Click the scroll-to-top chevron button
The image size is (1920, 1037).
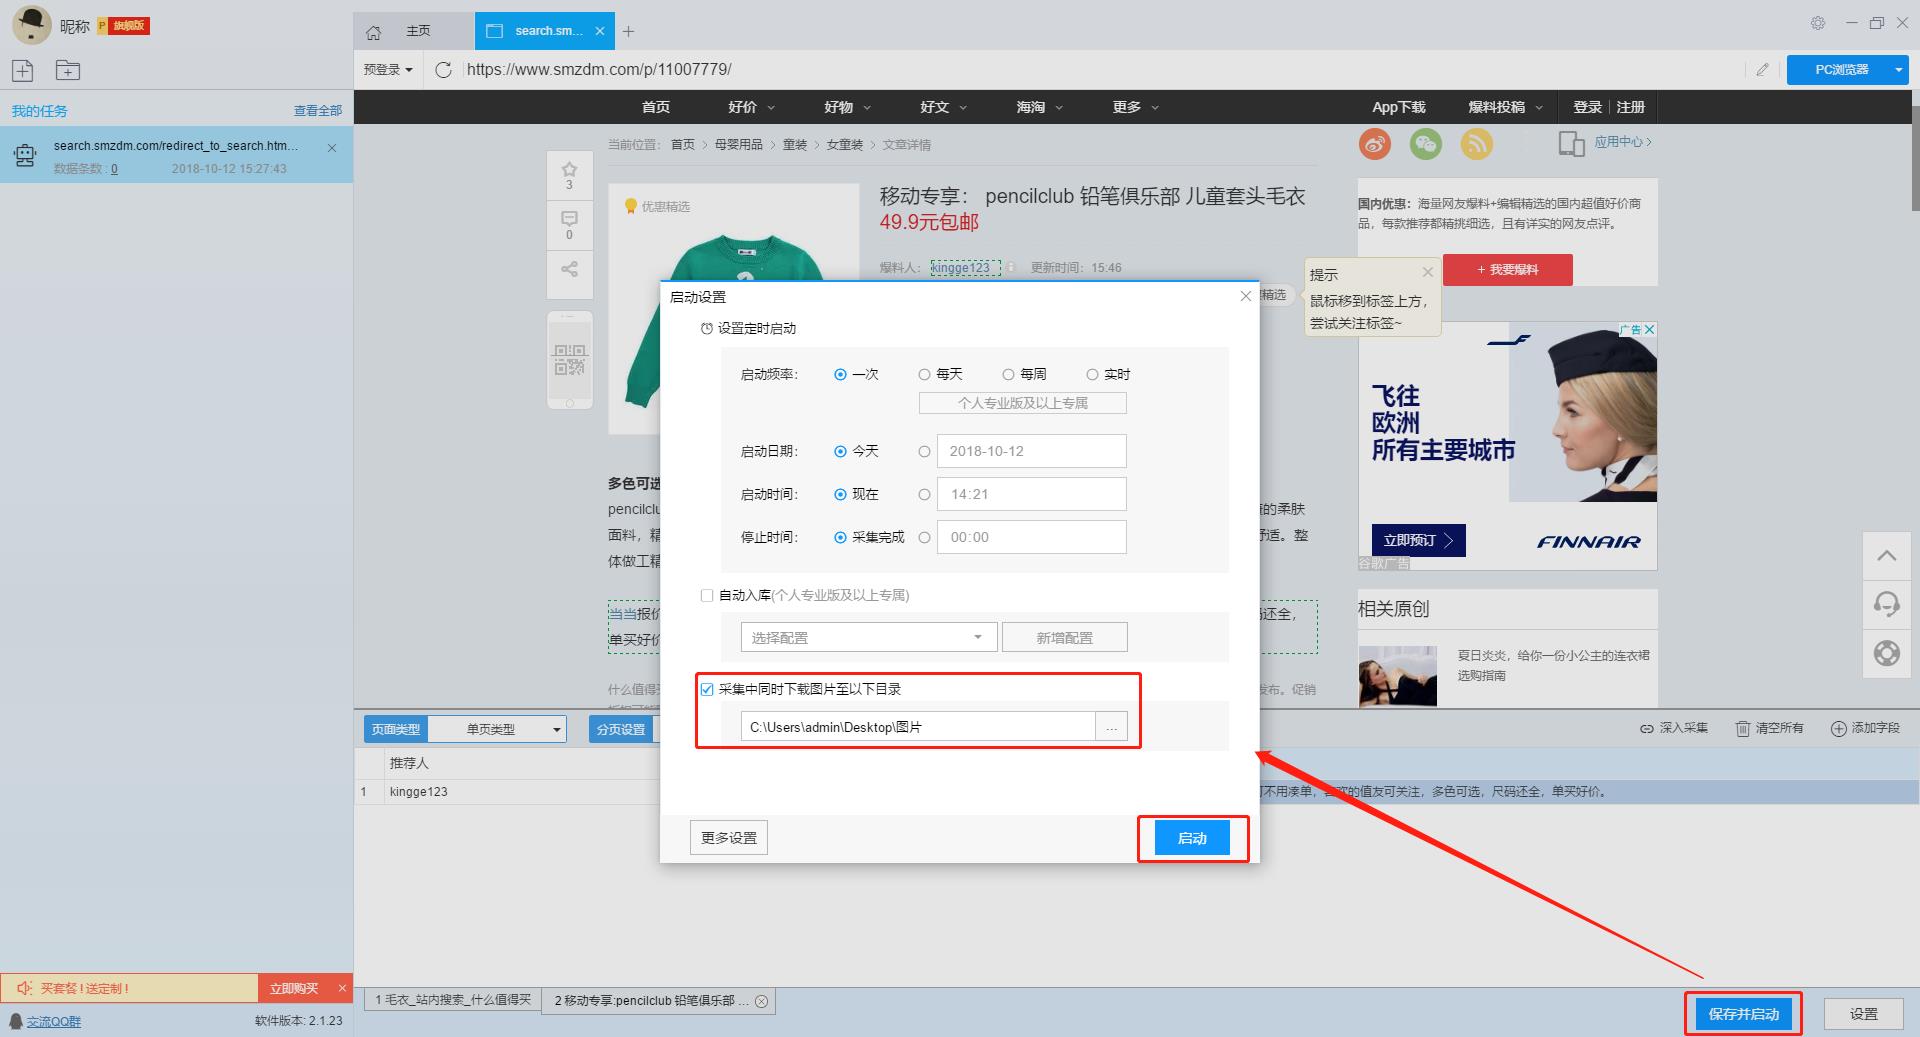click(1887, 556)
